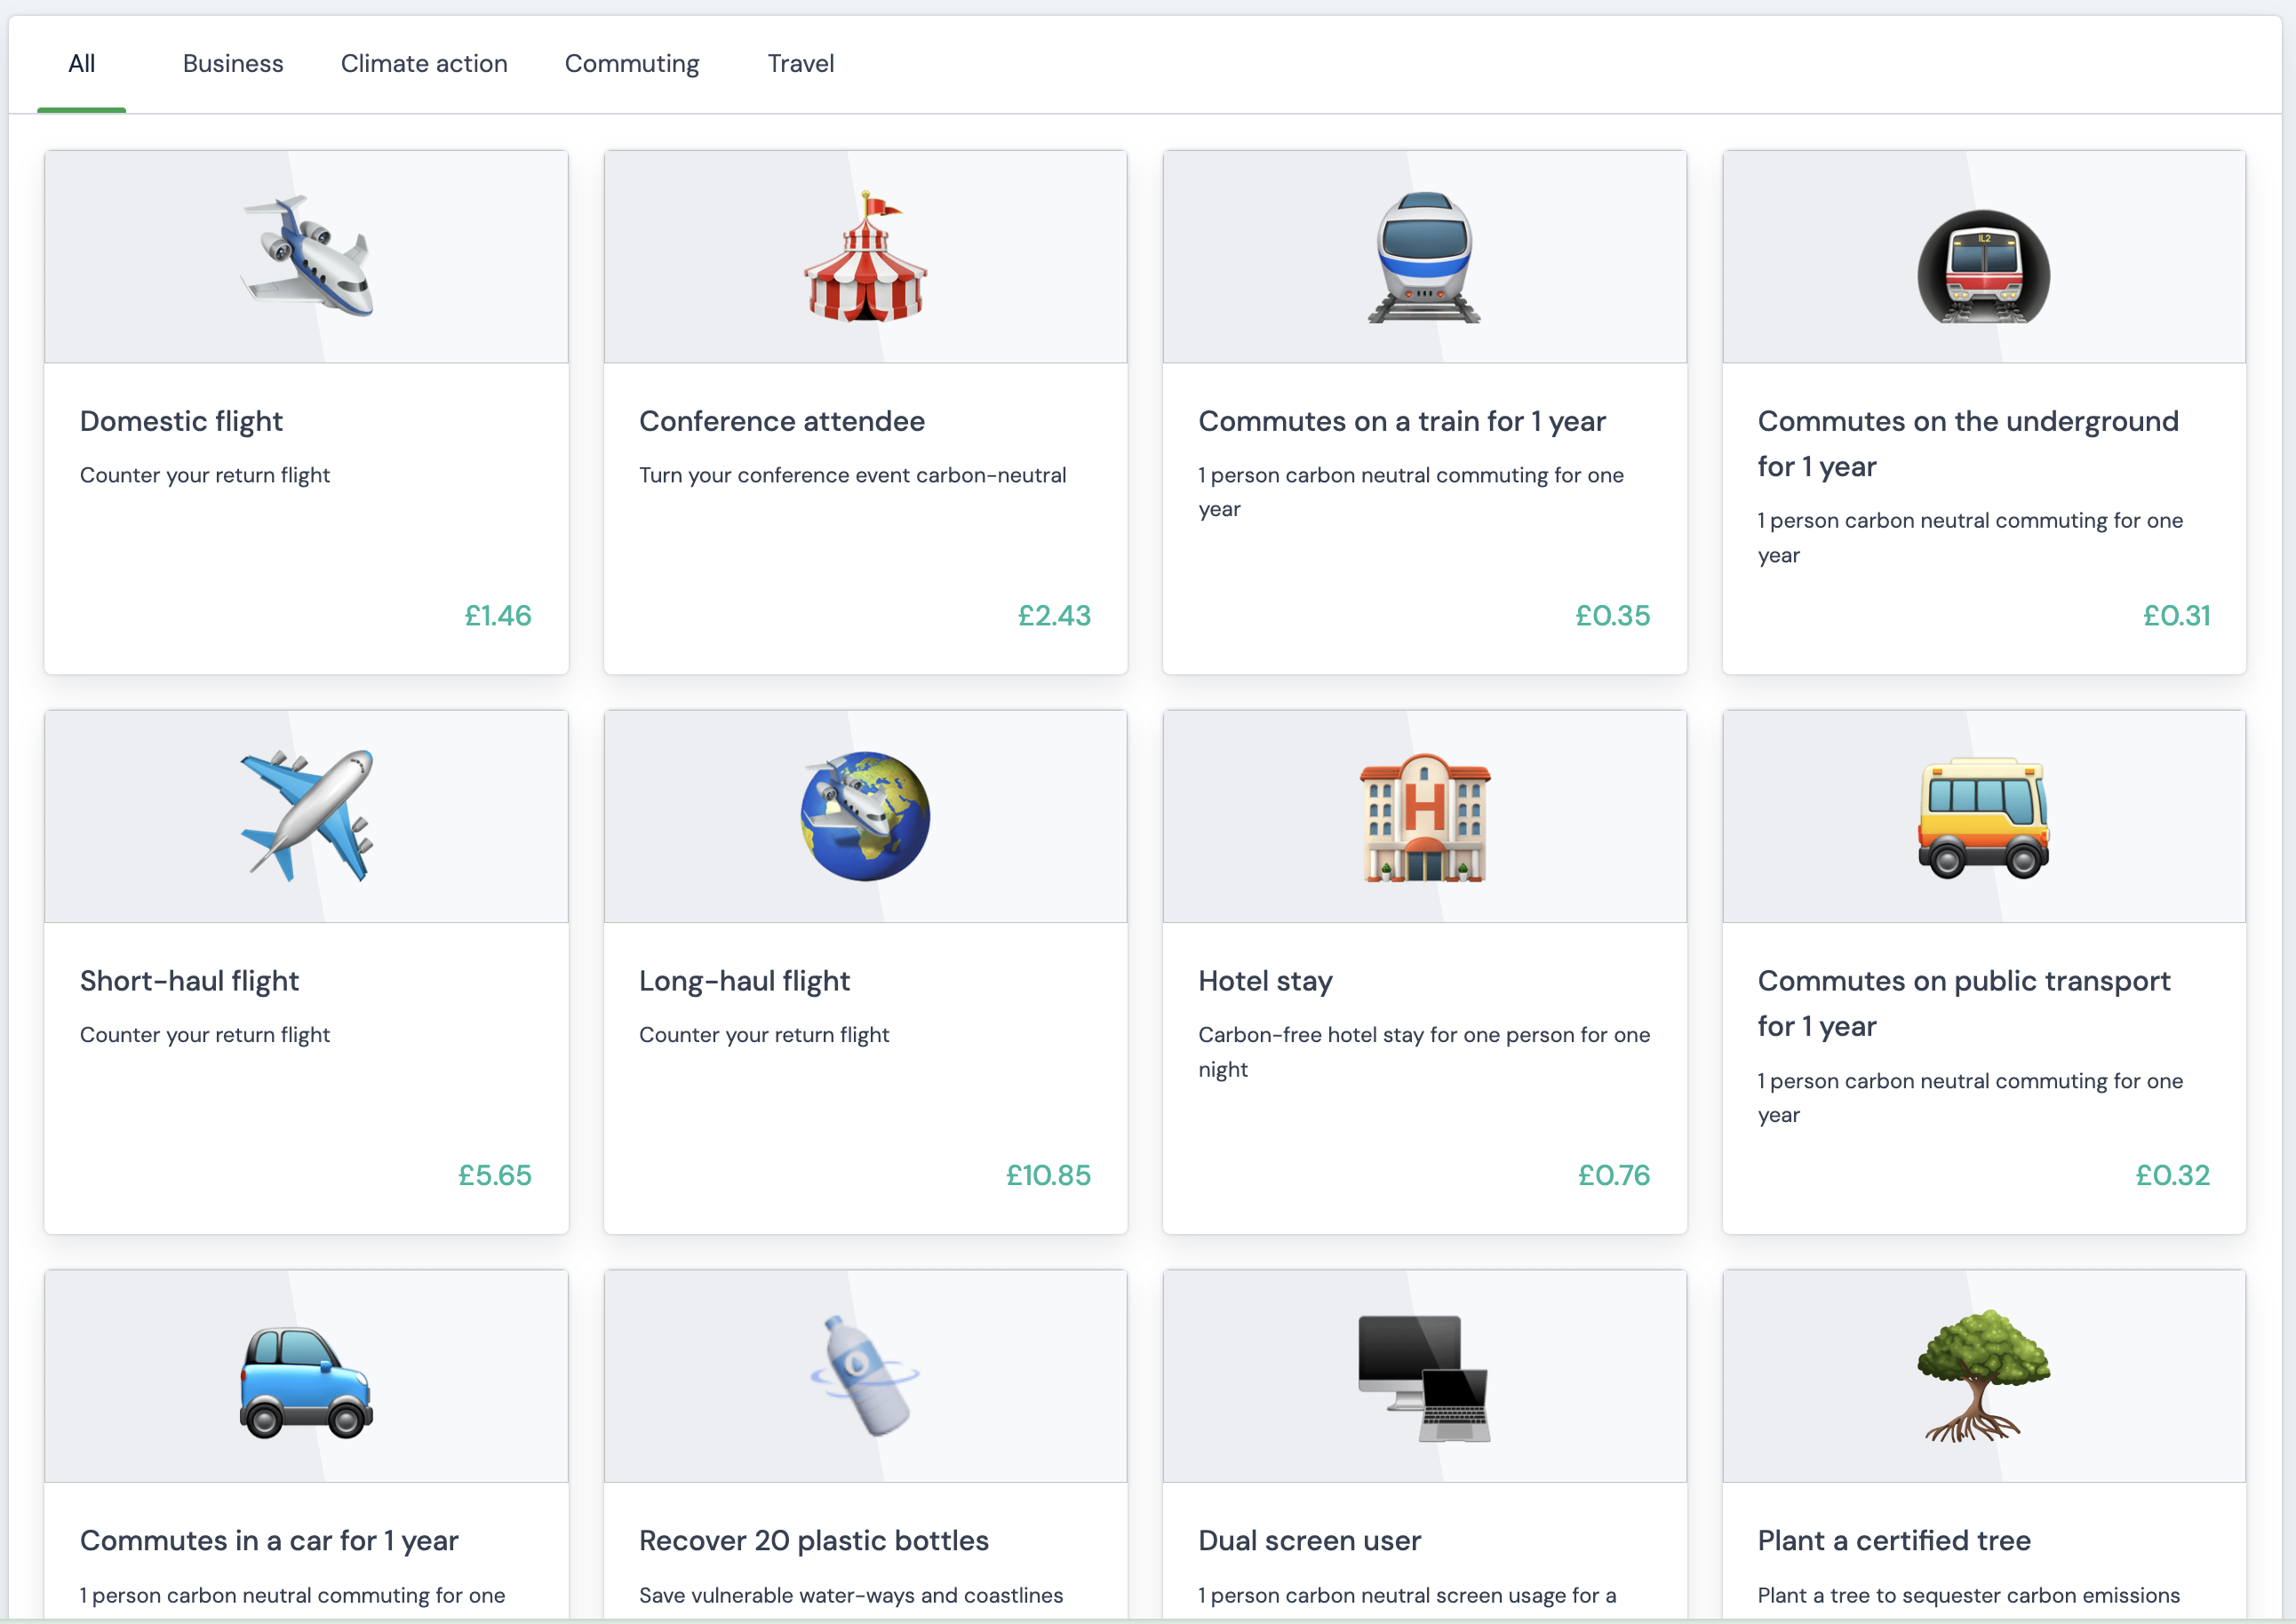The width and height of the screenshot is (2296, 1624).
Task: Open Commutes on the underground for 1 year
Action: tap(1968, 443)
